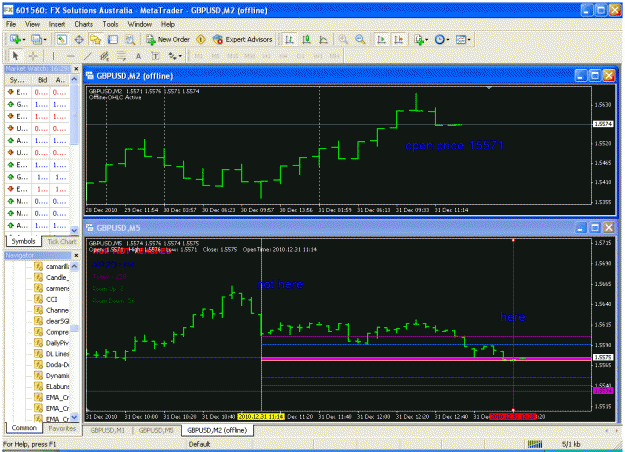Image resolution: width=625 pixels, height=452 pixels.
Task: Click the Default profile in status bar
Action: tap(199, 444)
